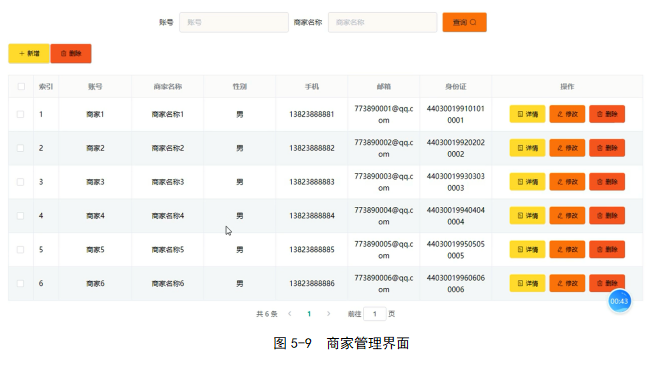Click 修改 edit button for 商家6
646x367 pixels.
(x=567, y=283)
